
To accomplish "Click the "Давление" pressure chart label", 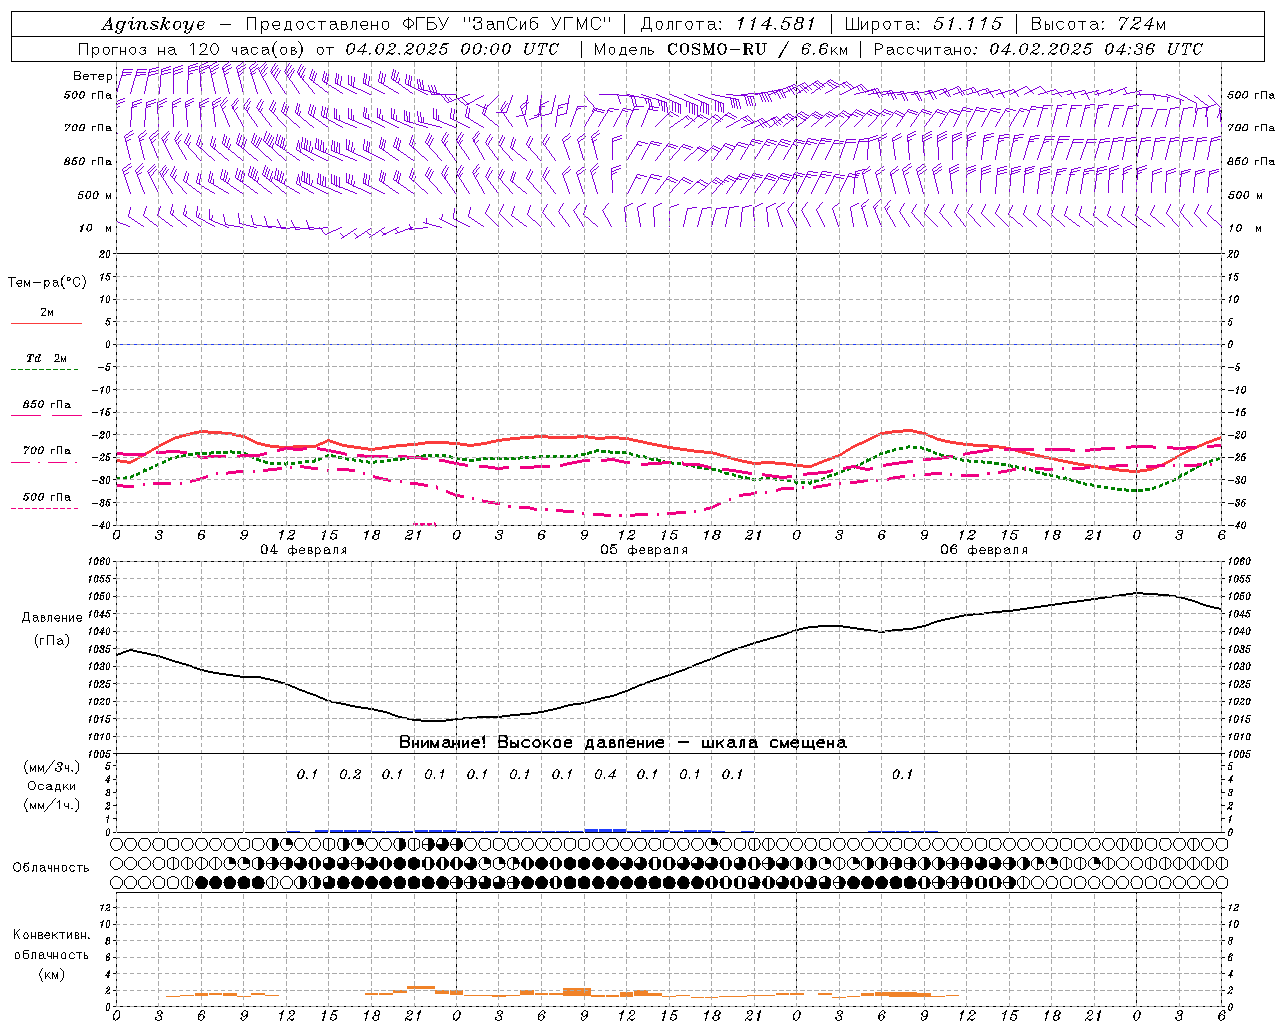I will [52, 618].
